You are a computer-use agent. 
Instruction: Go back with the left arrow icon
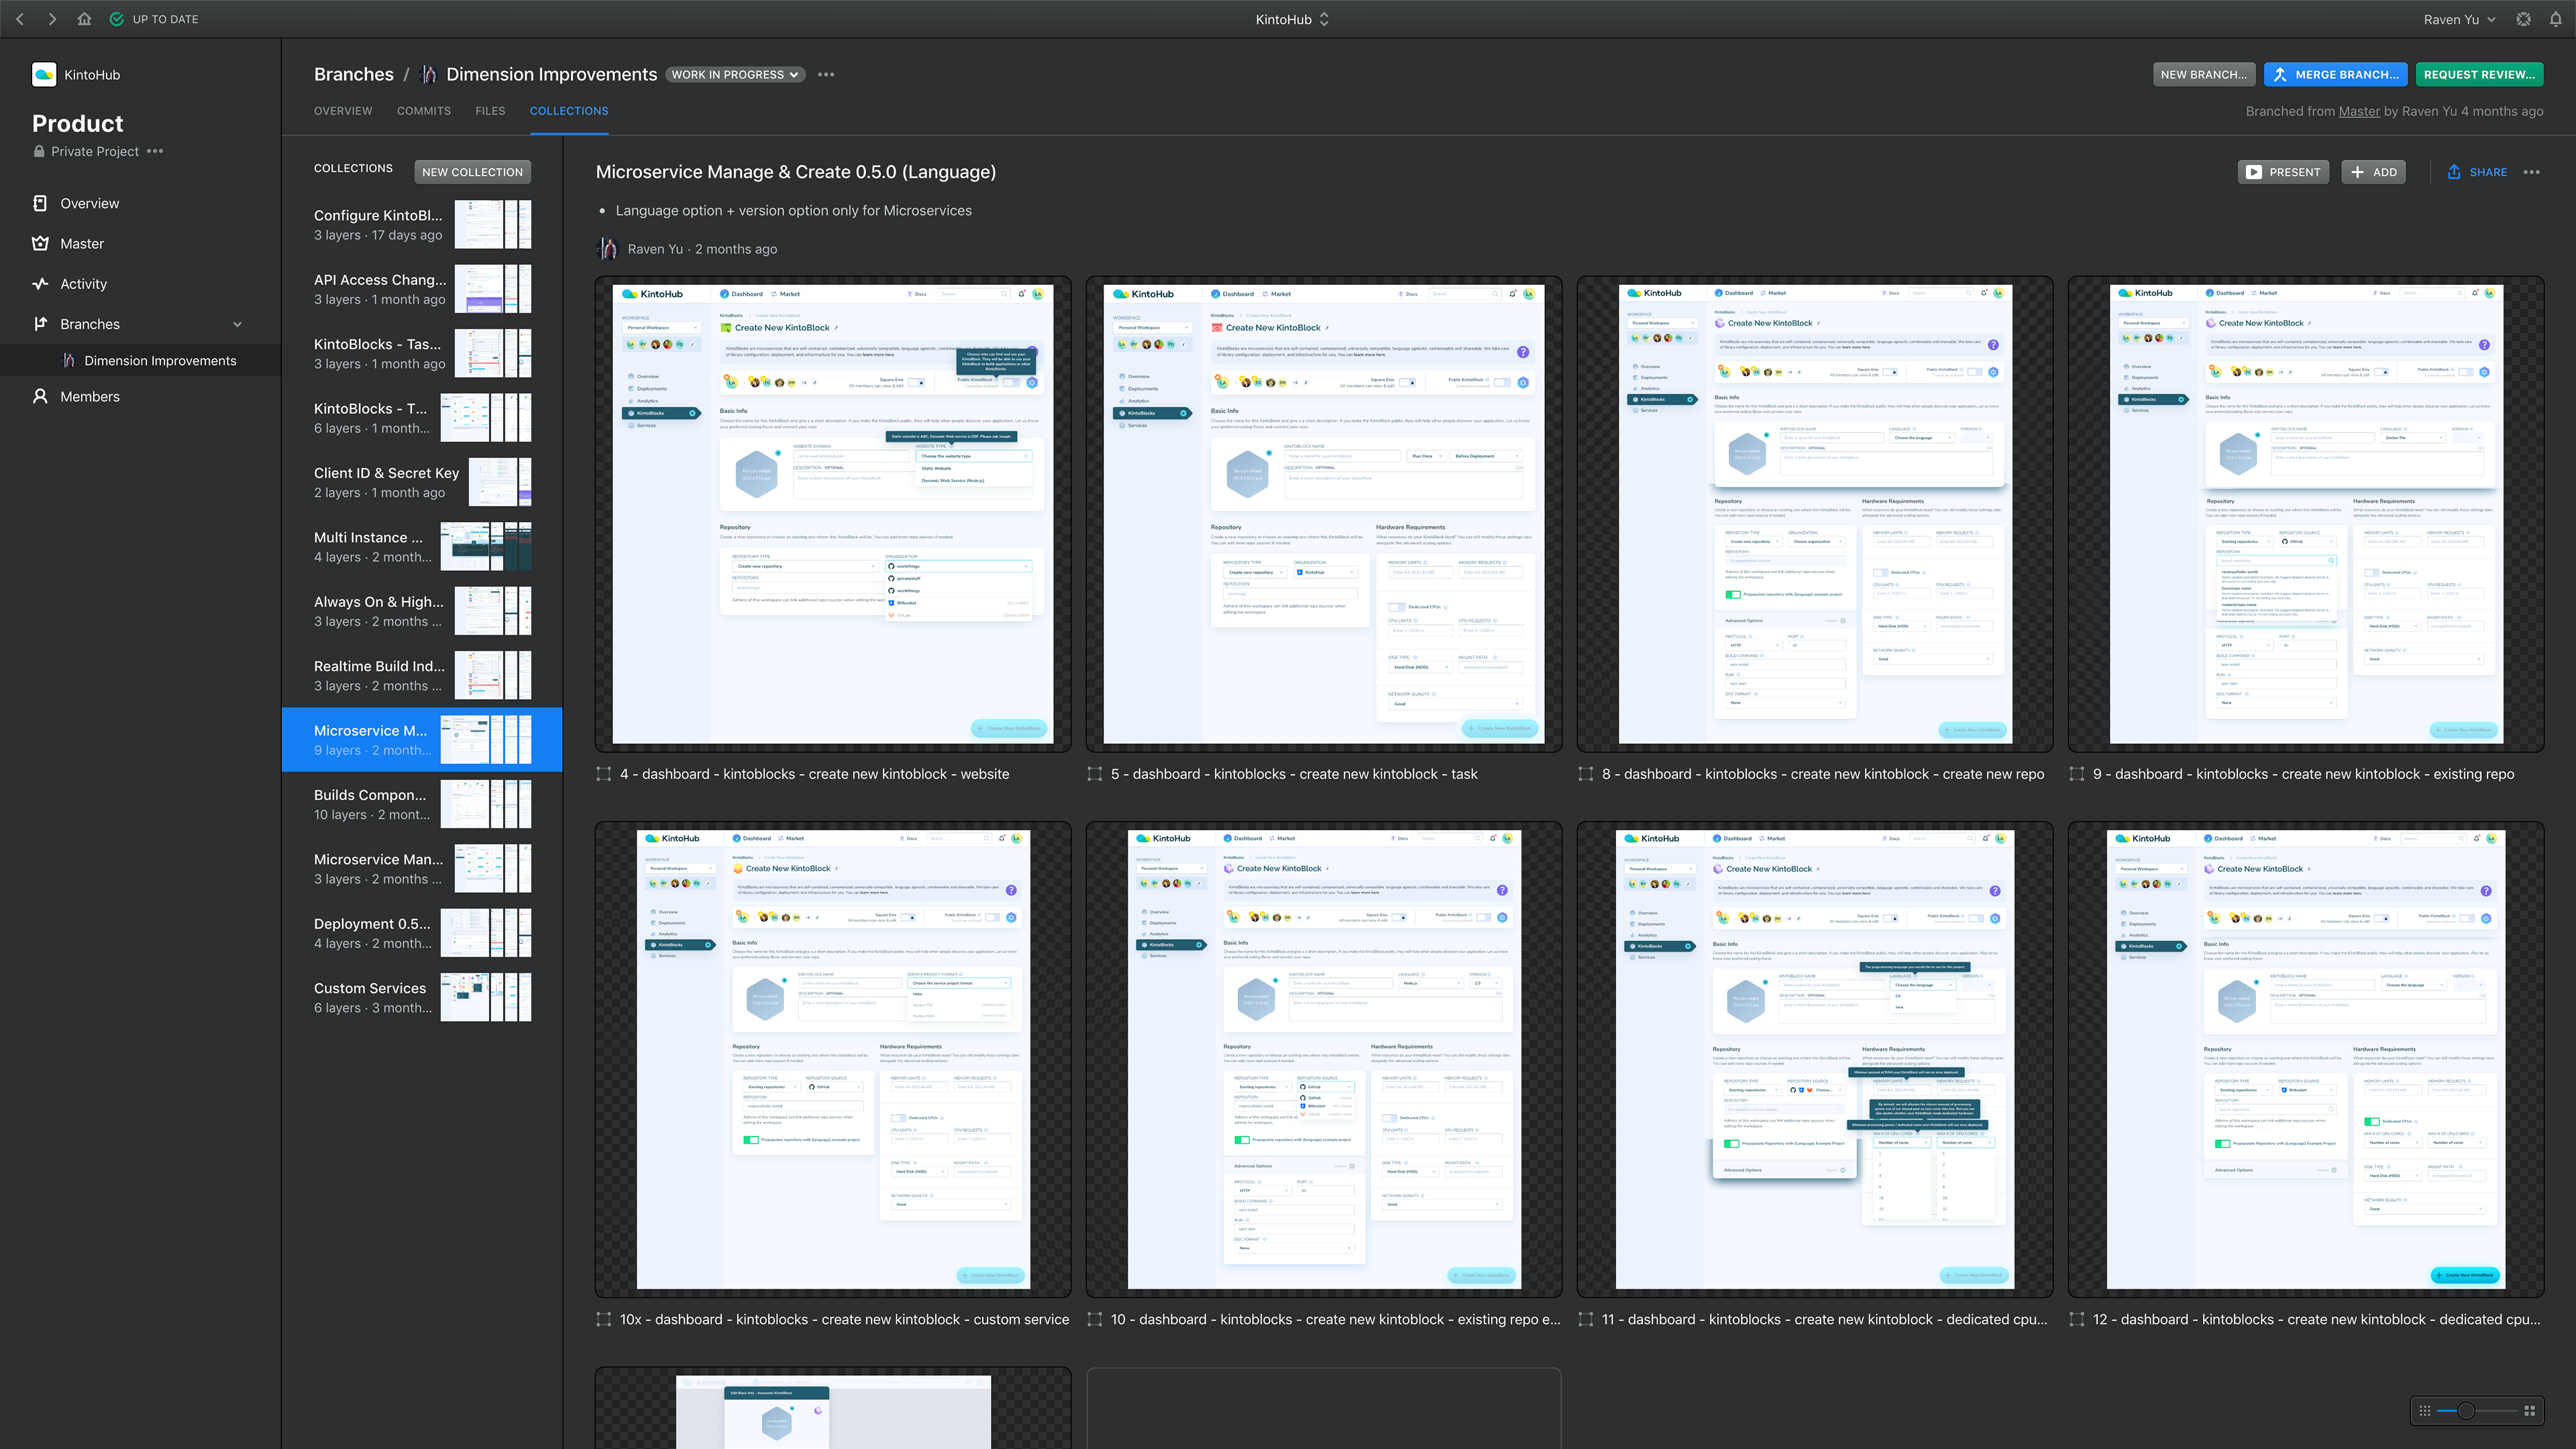click(20, 19)
